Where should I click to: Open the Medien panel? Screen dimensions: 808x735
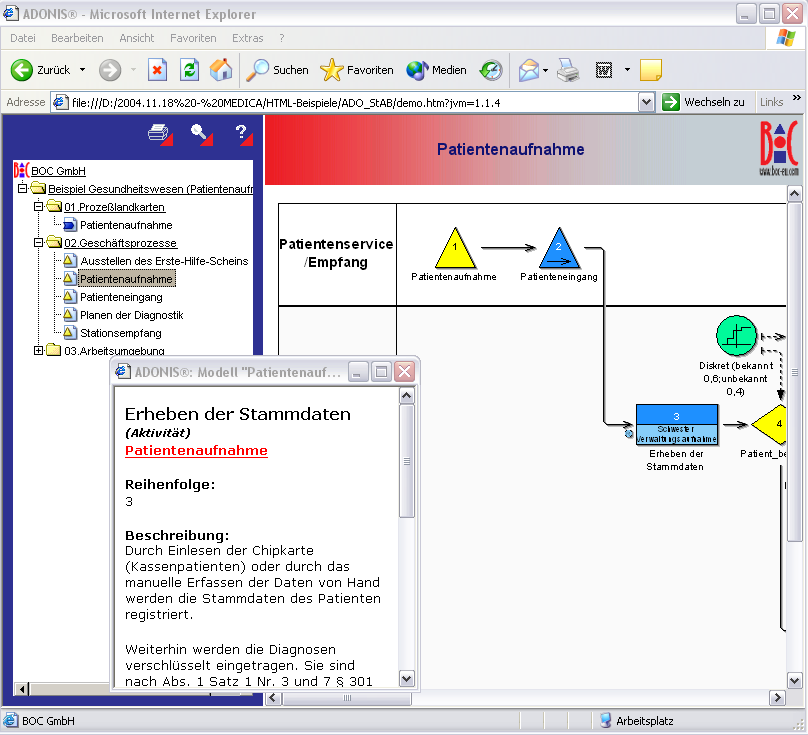click(x=436, y=70)
